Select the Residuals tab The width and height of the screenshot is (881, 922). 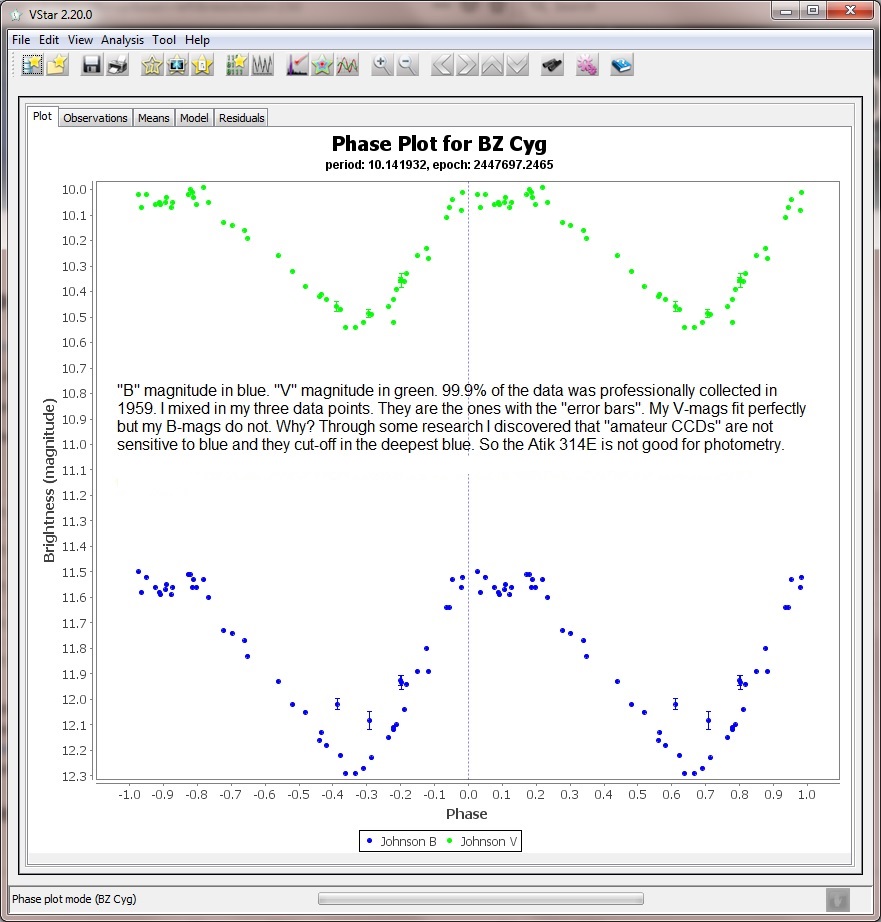click(x=242, y=118)
